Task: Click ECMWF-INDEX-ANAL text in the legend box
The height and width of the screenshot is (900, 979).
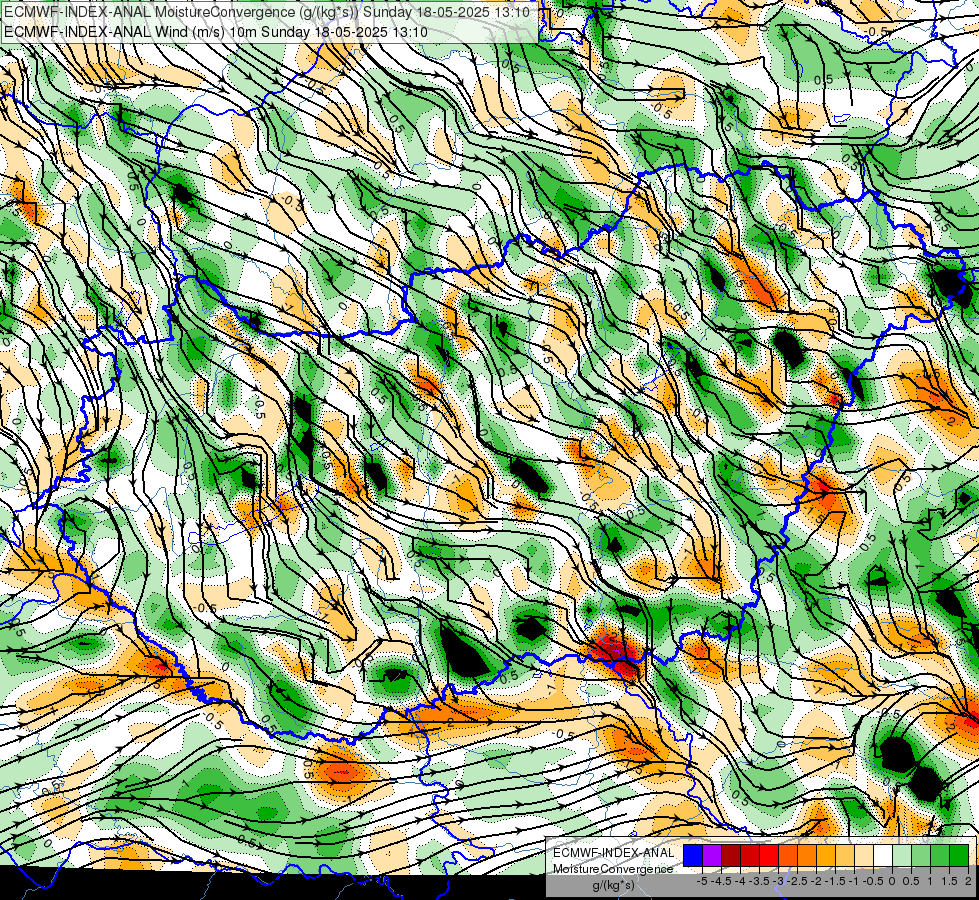Action: click(x=613, y=853)
